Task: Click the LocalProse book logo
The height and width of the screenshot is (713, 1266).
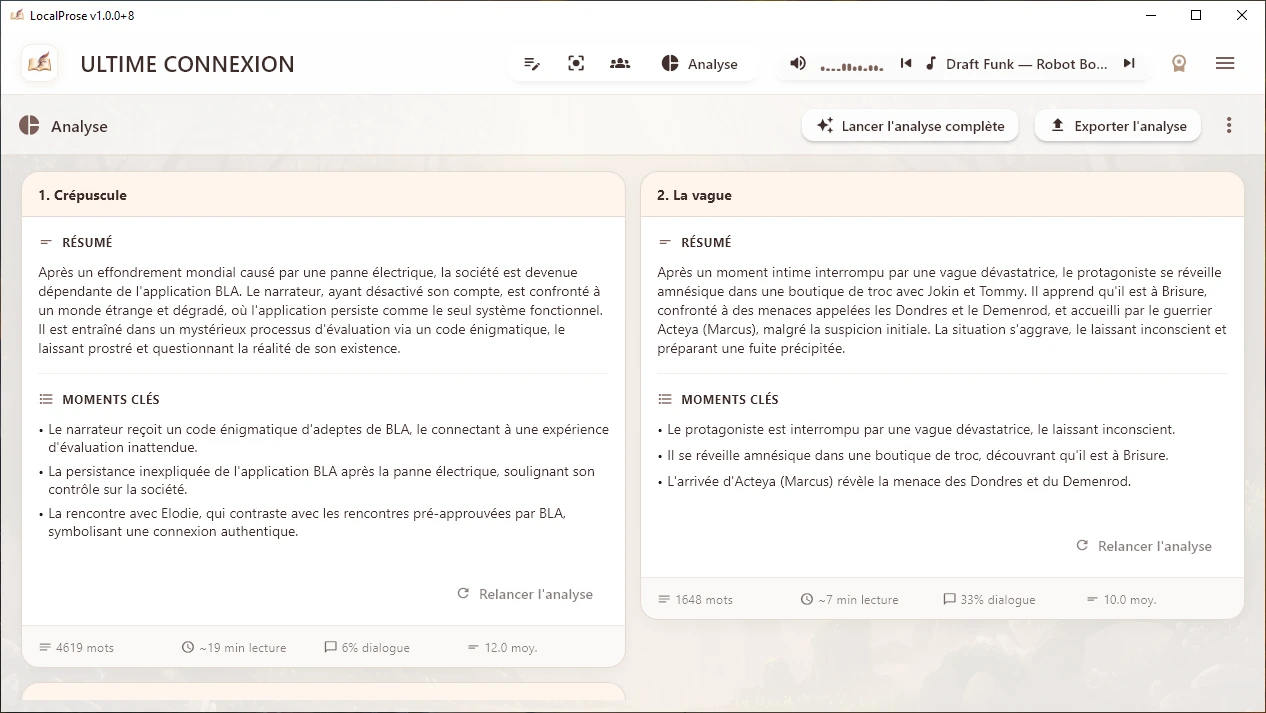Action: 39,63
